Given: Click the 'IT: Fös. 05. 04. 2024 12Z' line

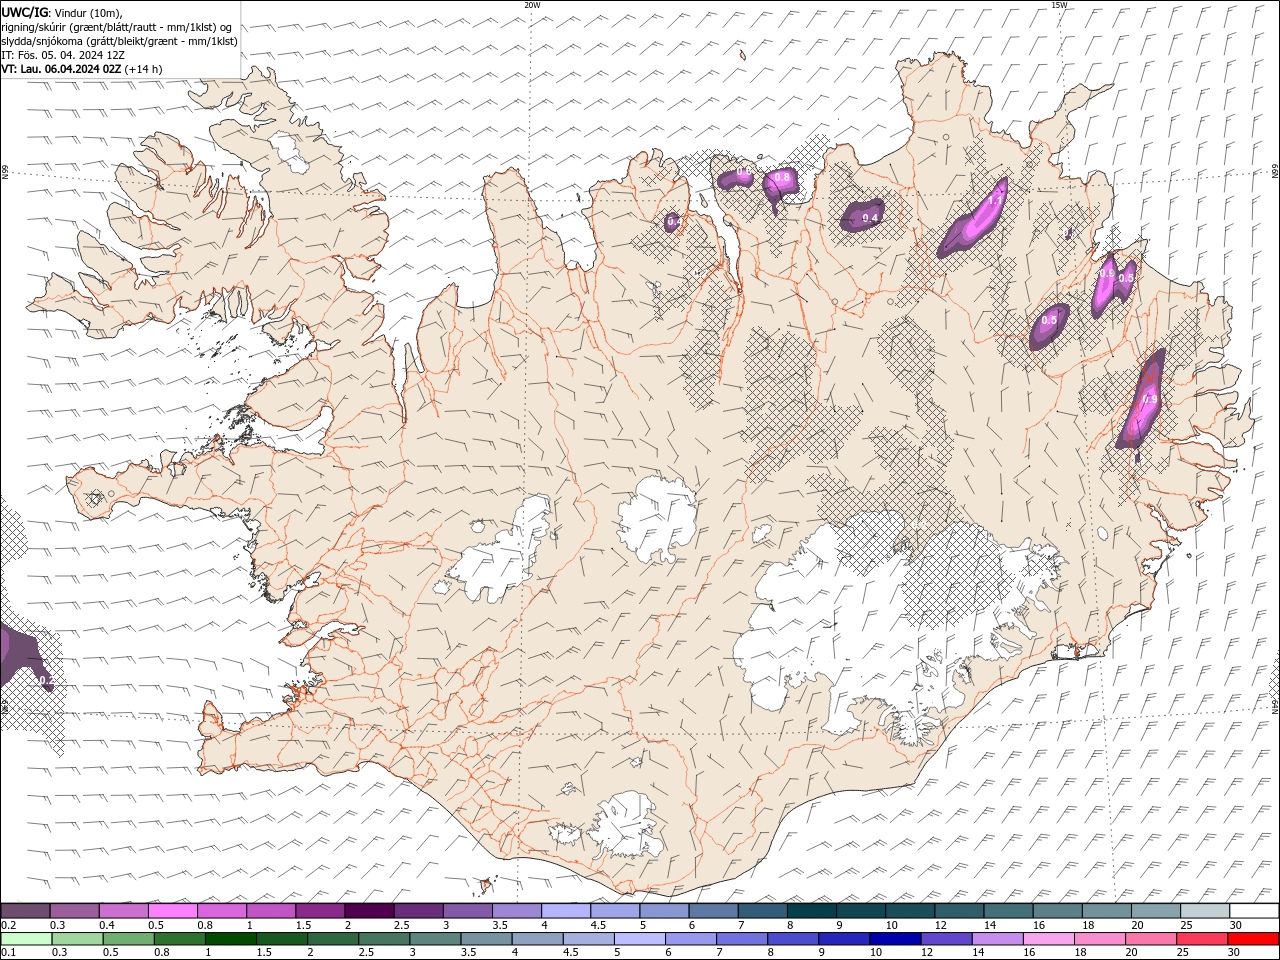Looking at the screenshot, I should (63, 55).
